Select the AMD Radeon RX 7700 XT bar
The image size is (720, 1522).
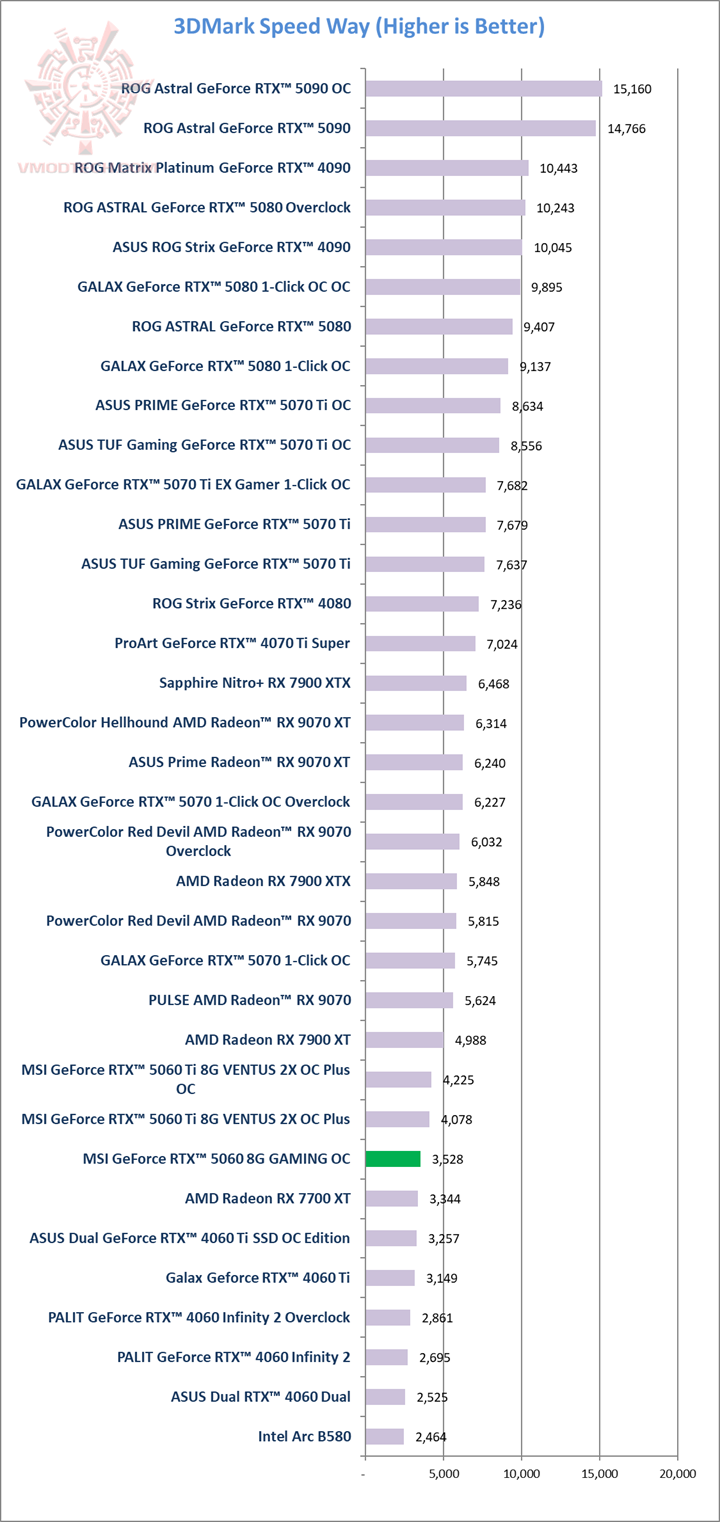pos(391,1198)
